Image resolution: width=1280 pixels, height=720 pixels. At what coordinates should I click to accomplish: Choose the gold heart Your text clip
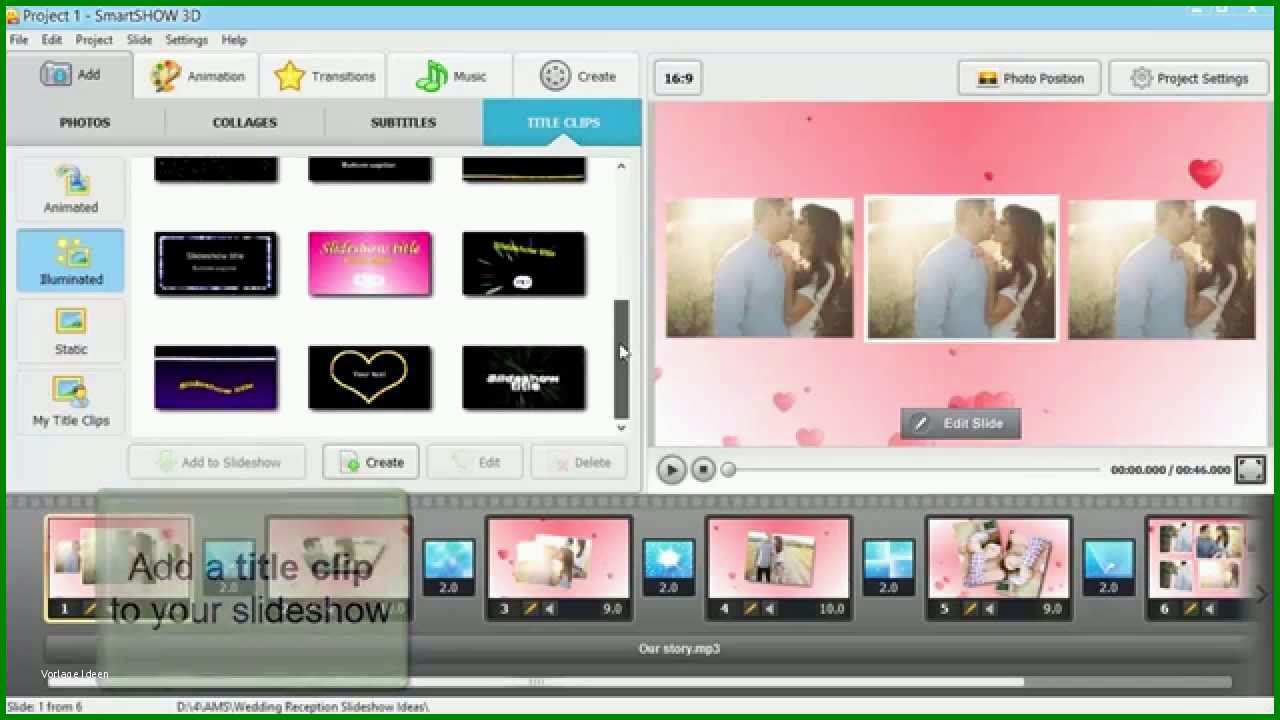click(x=370, y=378)
